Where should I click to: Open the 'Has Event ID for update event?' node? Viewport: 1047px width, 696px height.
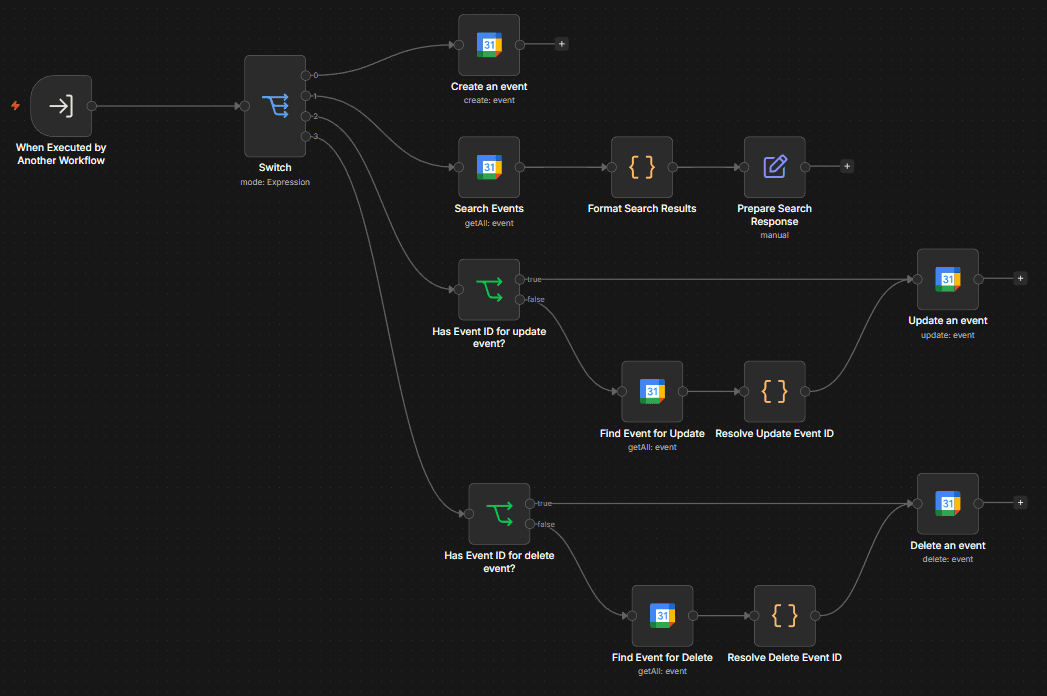(489, 289)
